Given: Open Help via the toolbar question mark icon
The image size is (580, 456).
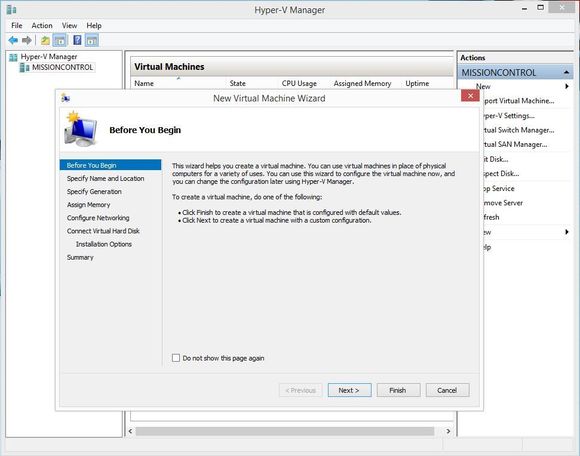Looking at the screenshot, I should (x=77, y=40).
